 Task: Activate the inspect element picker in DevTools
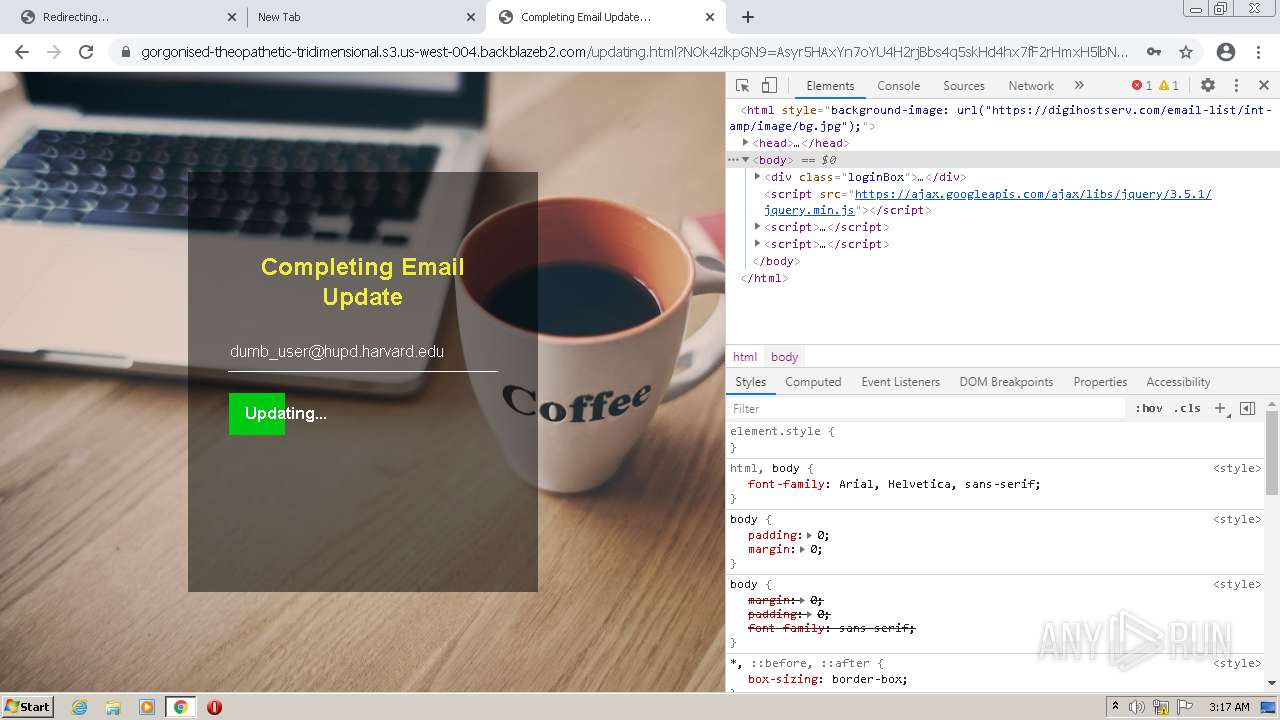coord(742,86)
